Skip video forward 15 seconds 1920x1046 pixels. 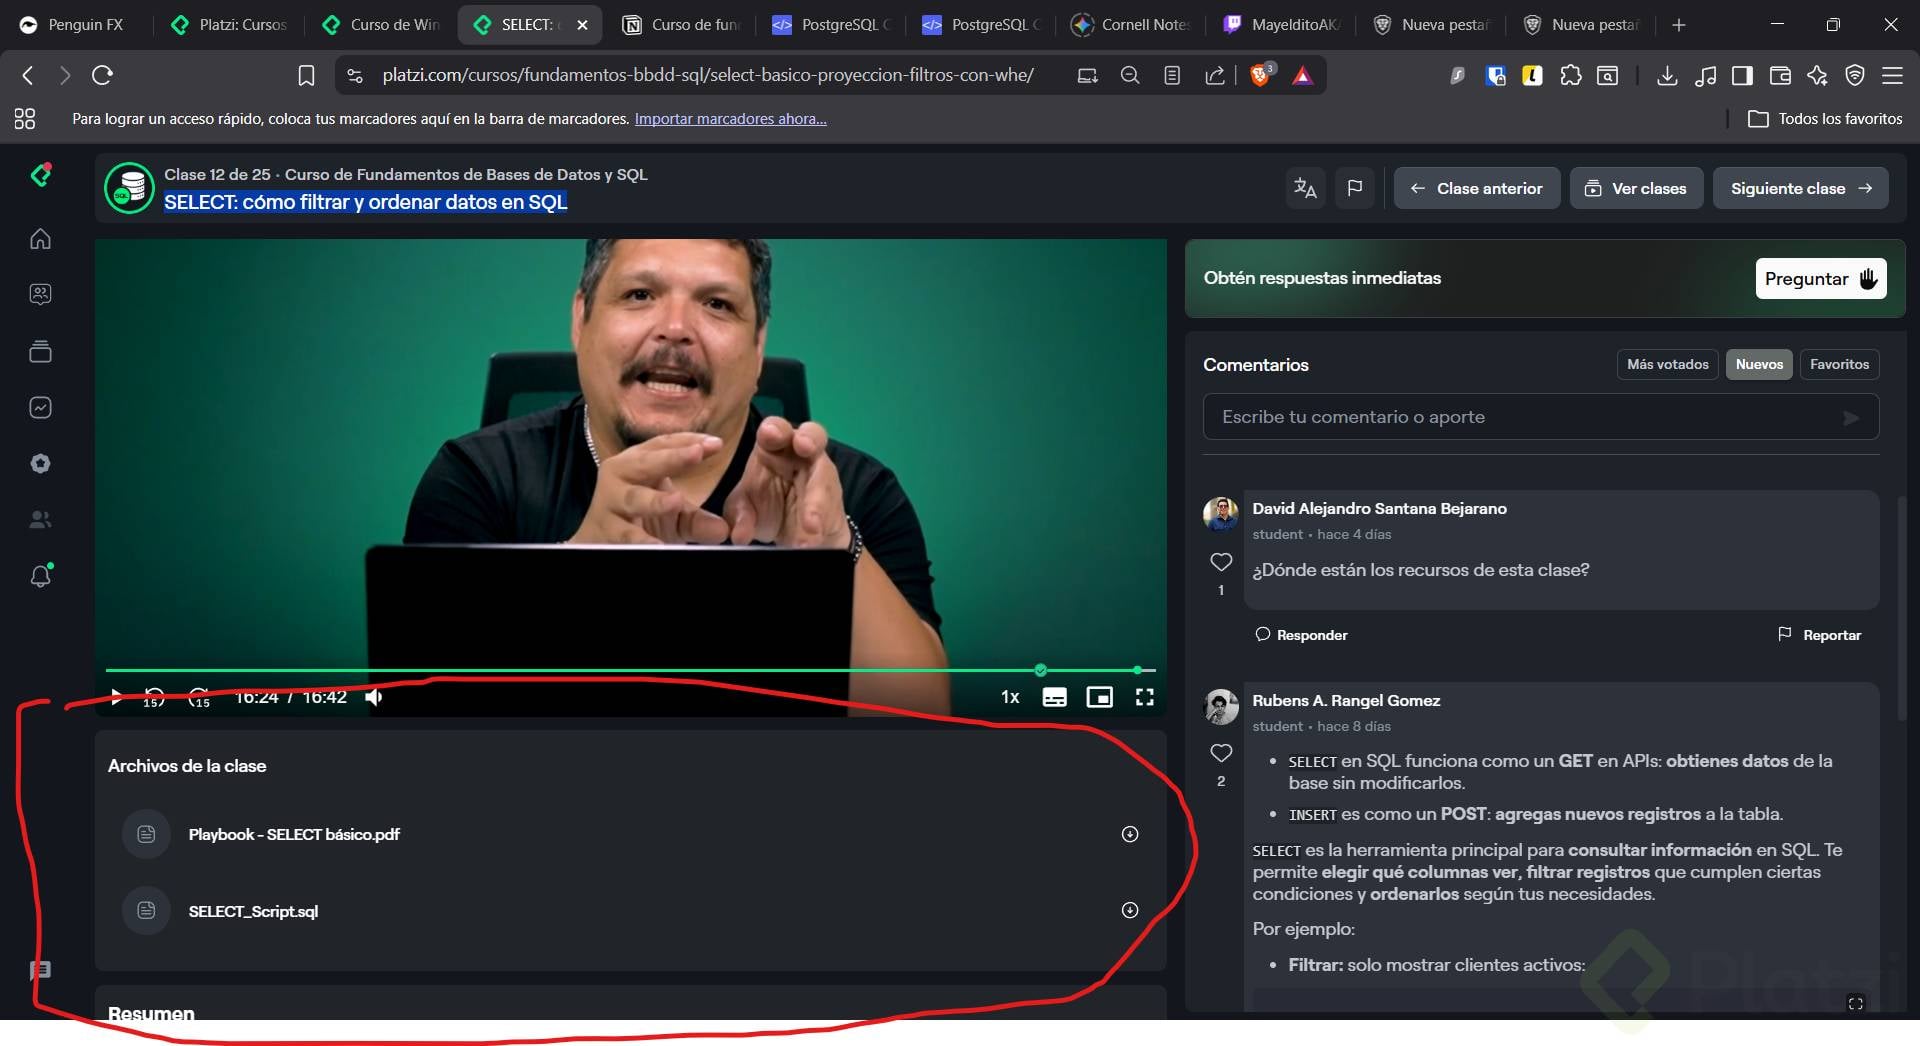pyautogui.click(x=199, y=697)
